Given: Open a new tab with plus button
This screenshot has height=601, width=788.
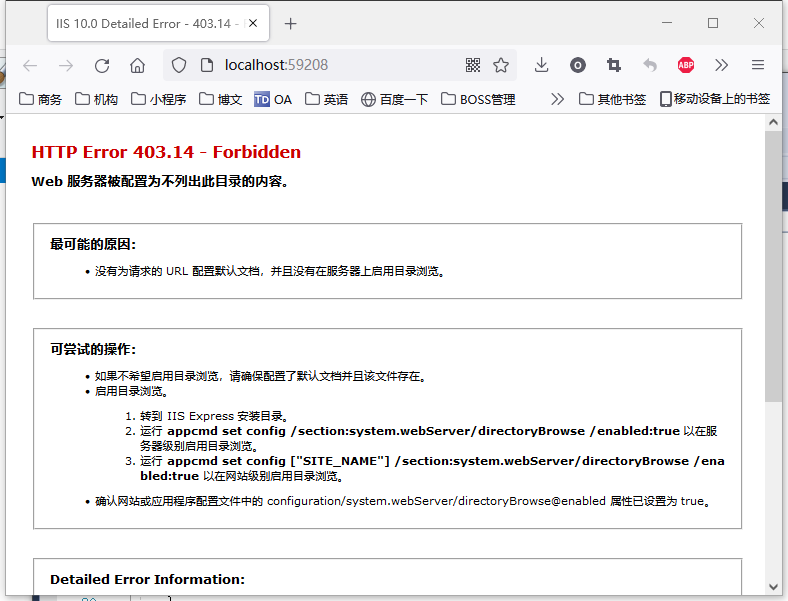Looking at the screenshot, I should point(290,24).
